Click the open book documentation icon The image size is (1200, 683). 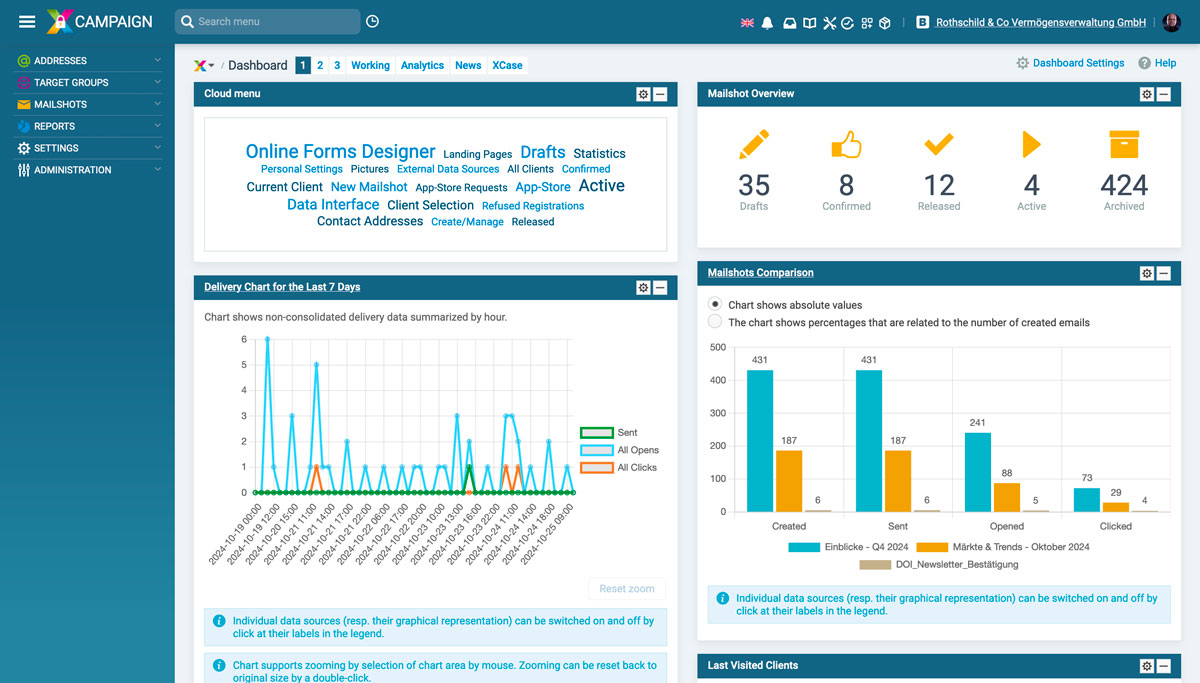point(809,22)
